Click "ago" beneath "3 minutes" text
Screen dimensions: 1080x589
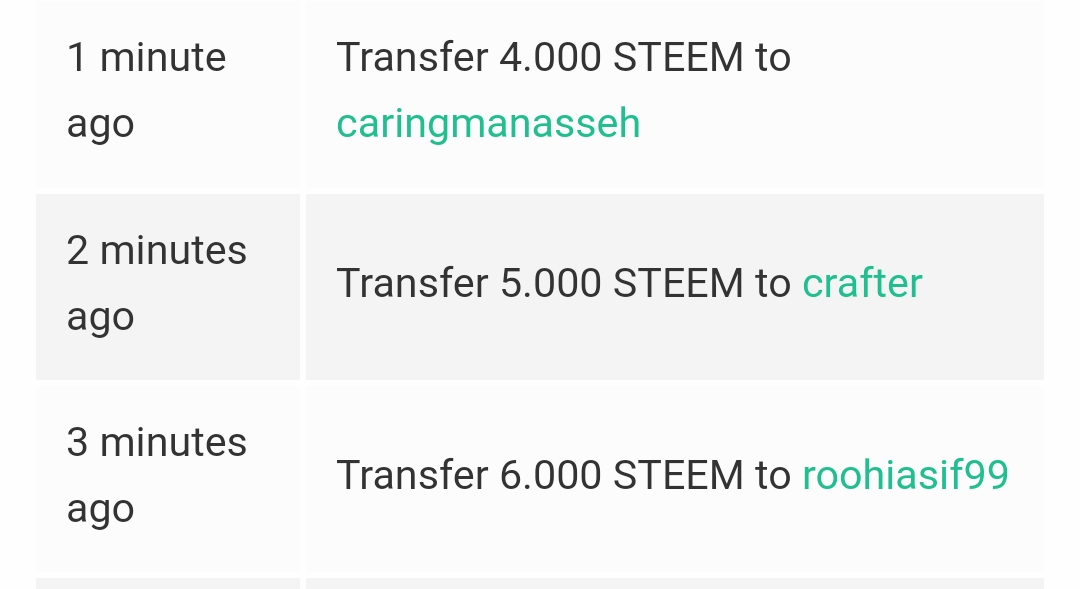pos(100,510)
